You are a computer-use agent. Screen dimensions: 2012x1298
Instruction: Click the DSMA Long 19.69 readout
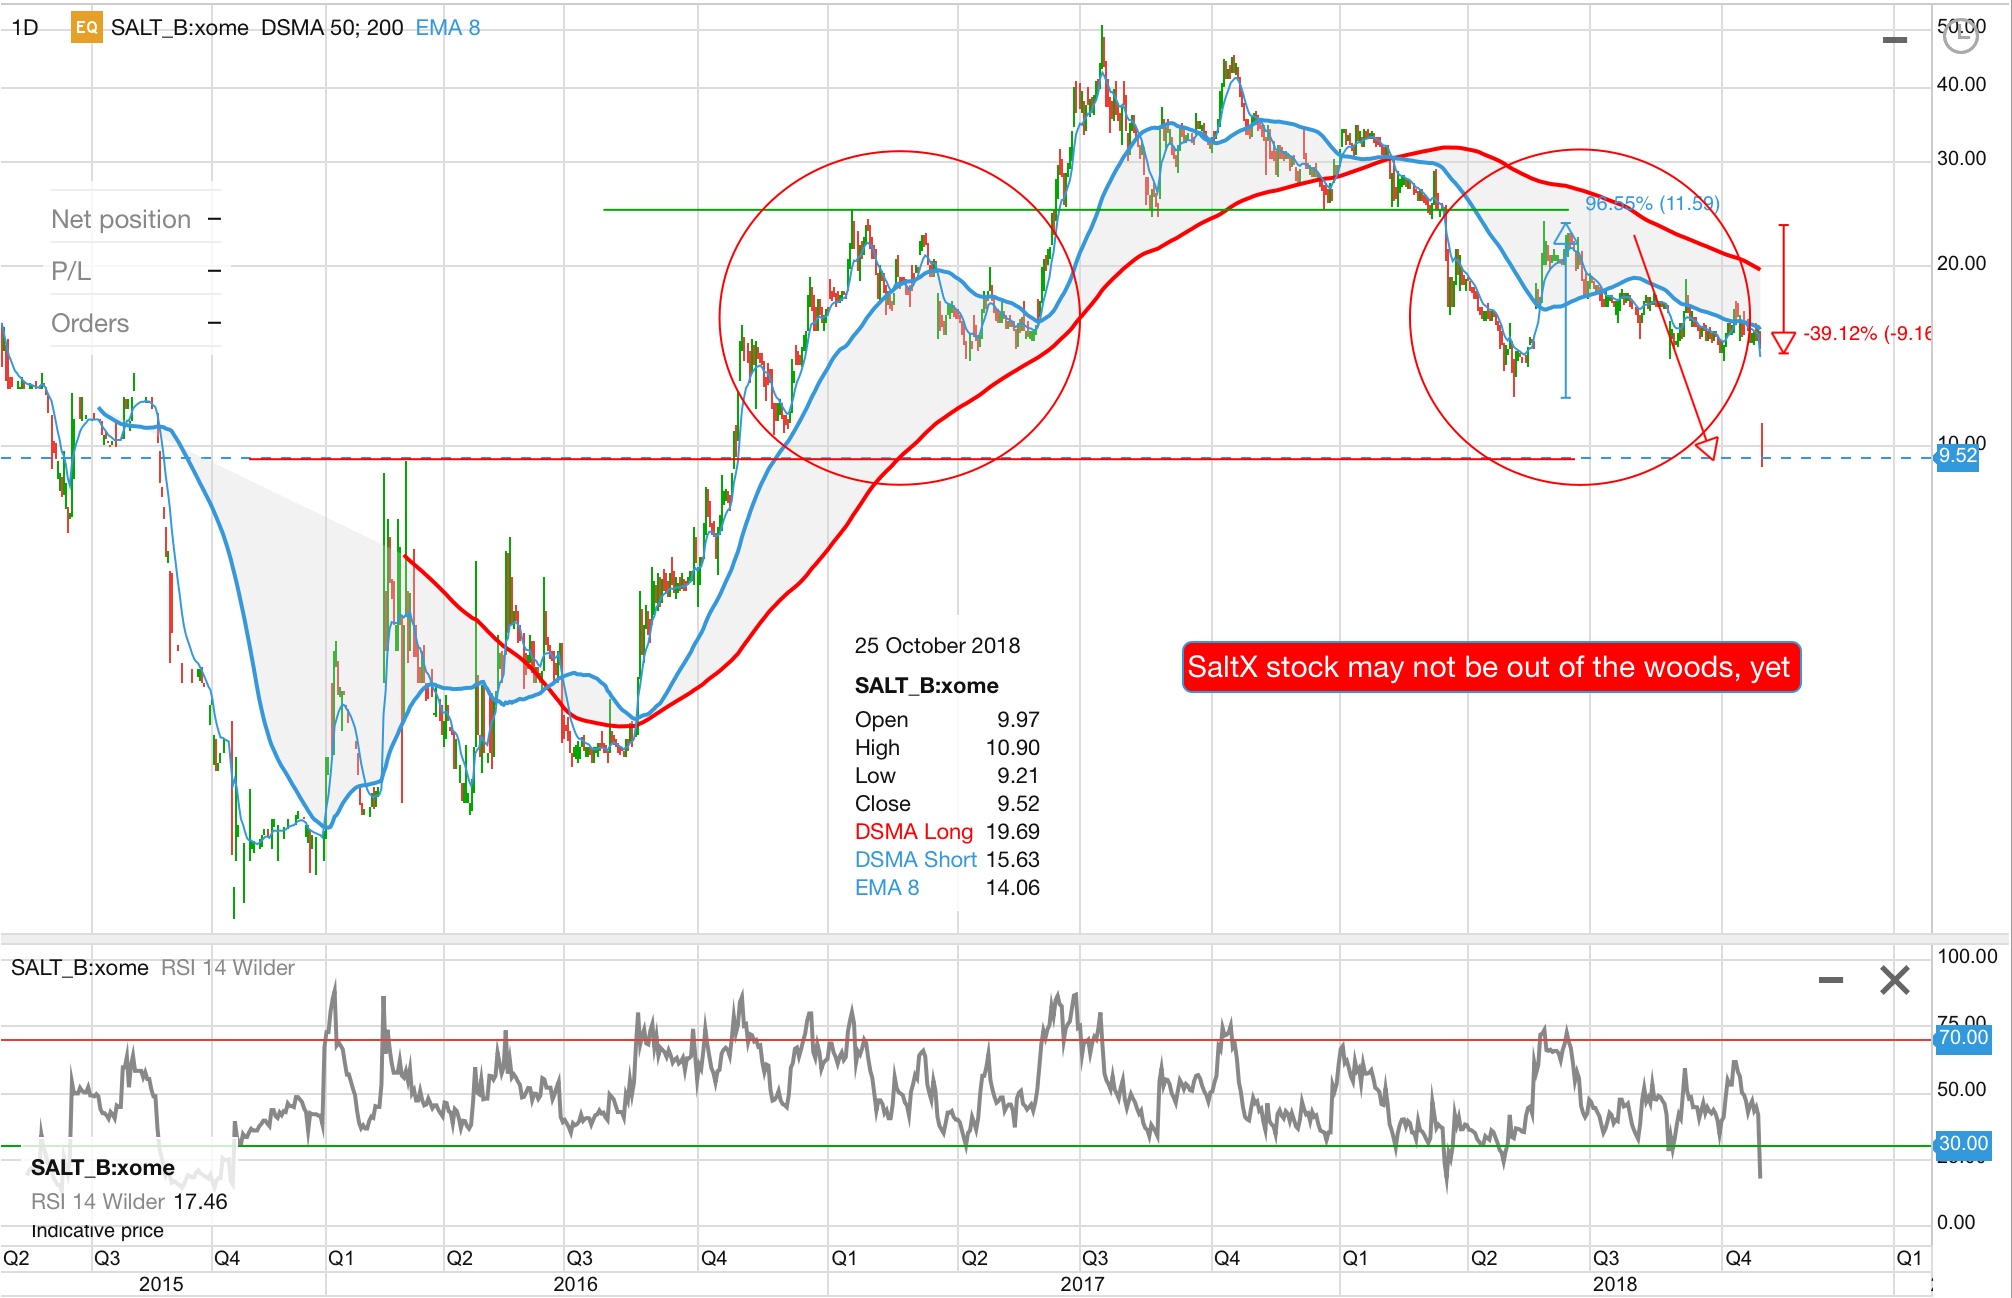tap(947, 832)
